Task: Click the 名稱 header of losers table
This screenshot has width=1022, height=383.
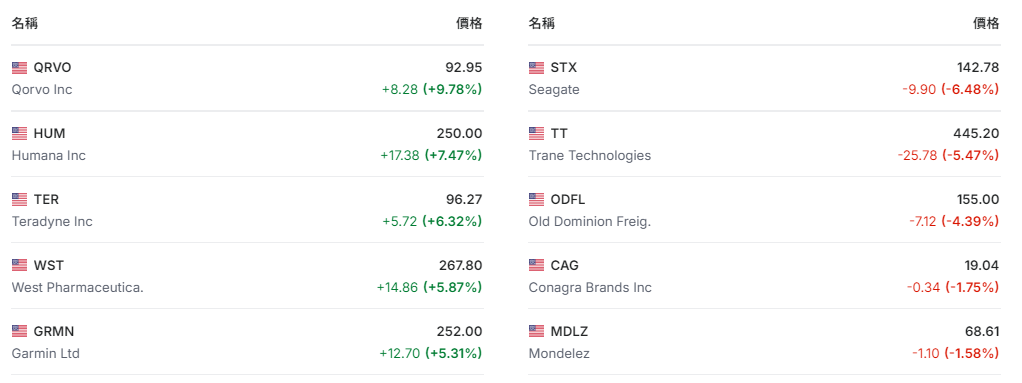Action: 542,23
